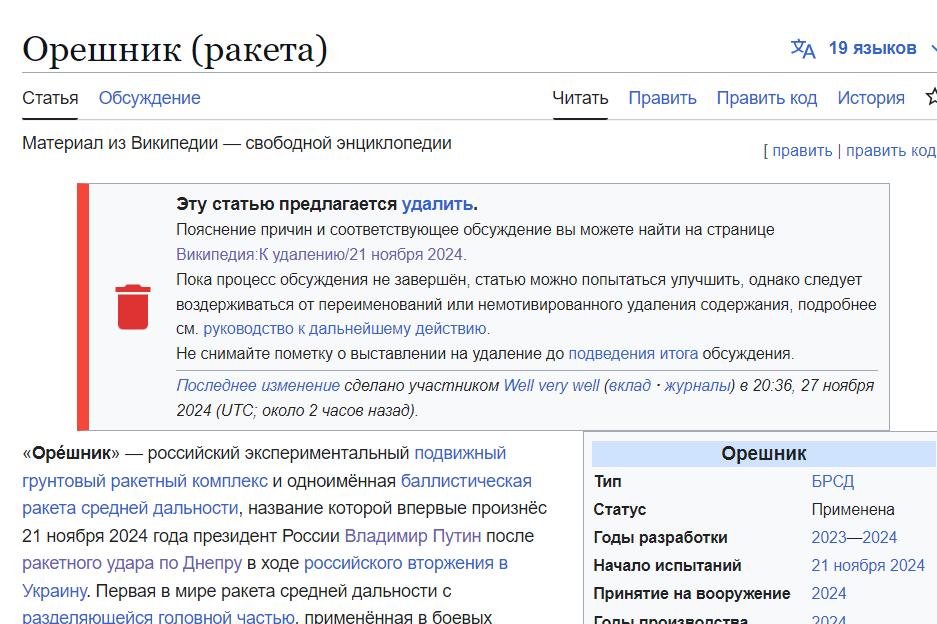
Task: Click the watchlist star icon
Action: click(930, 97)
